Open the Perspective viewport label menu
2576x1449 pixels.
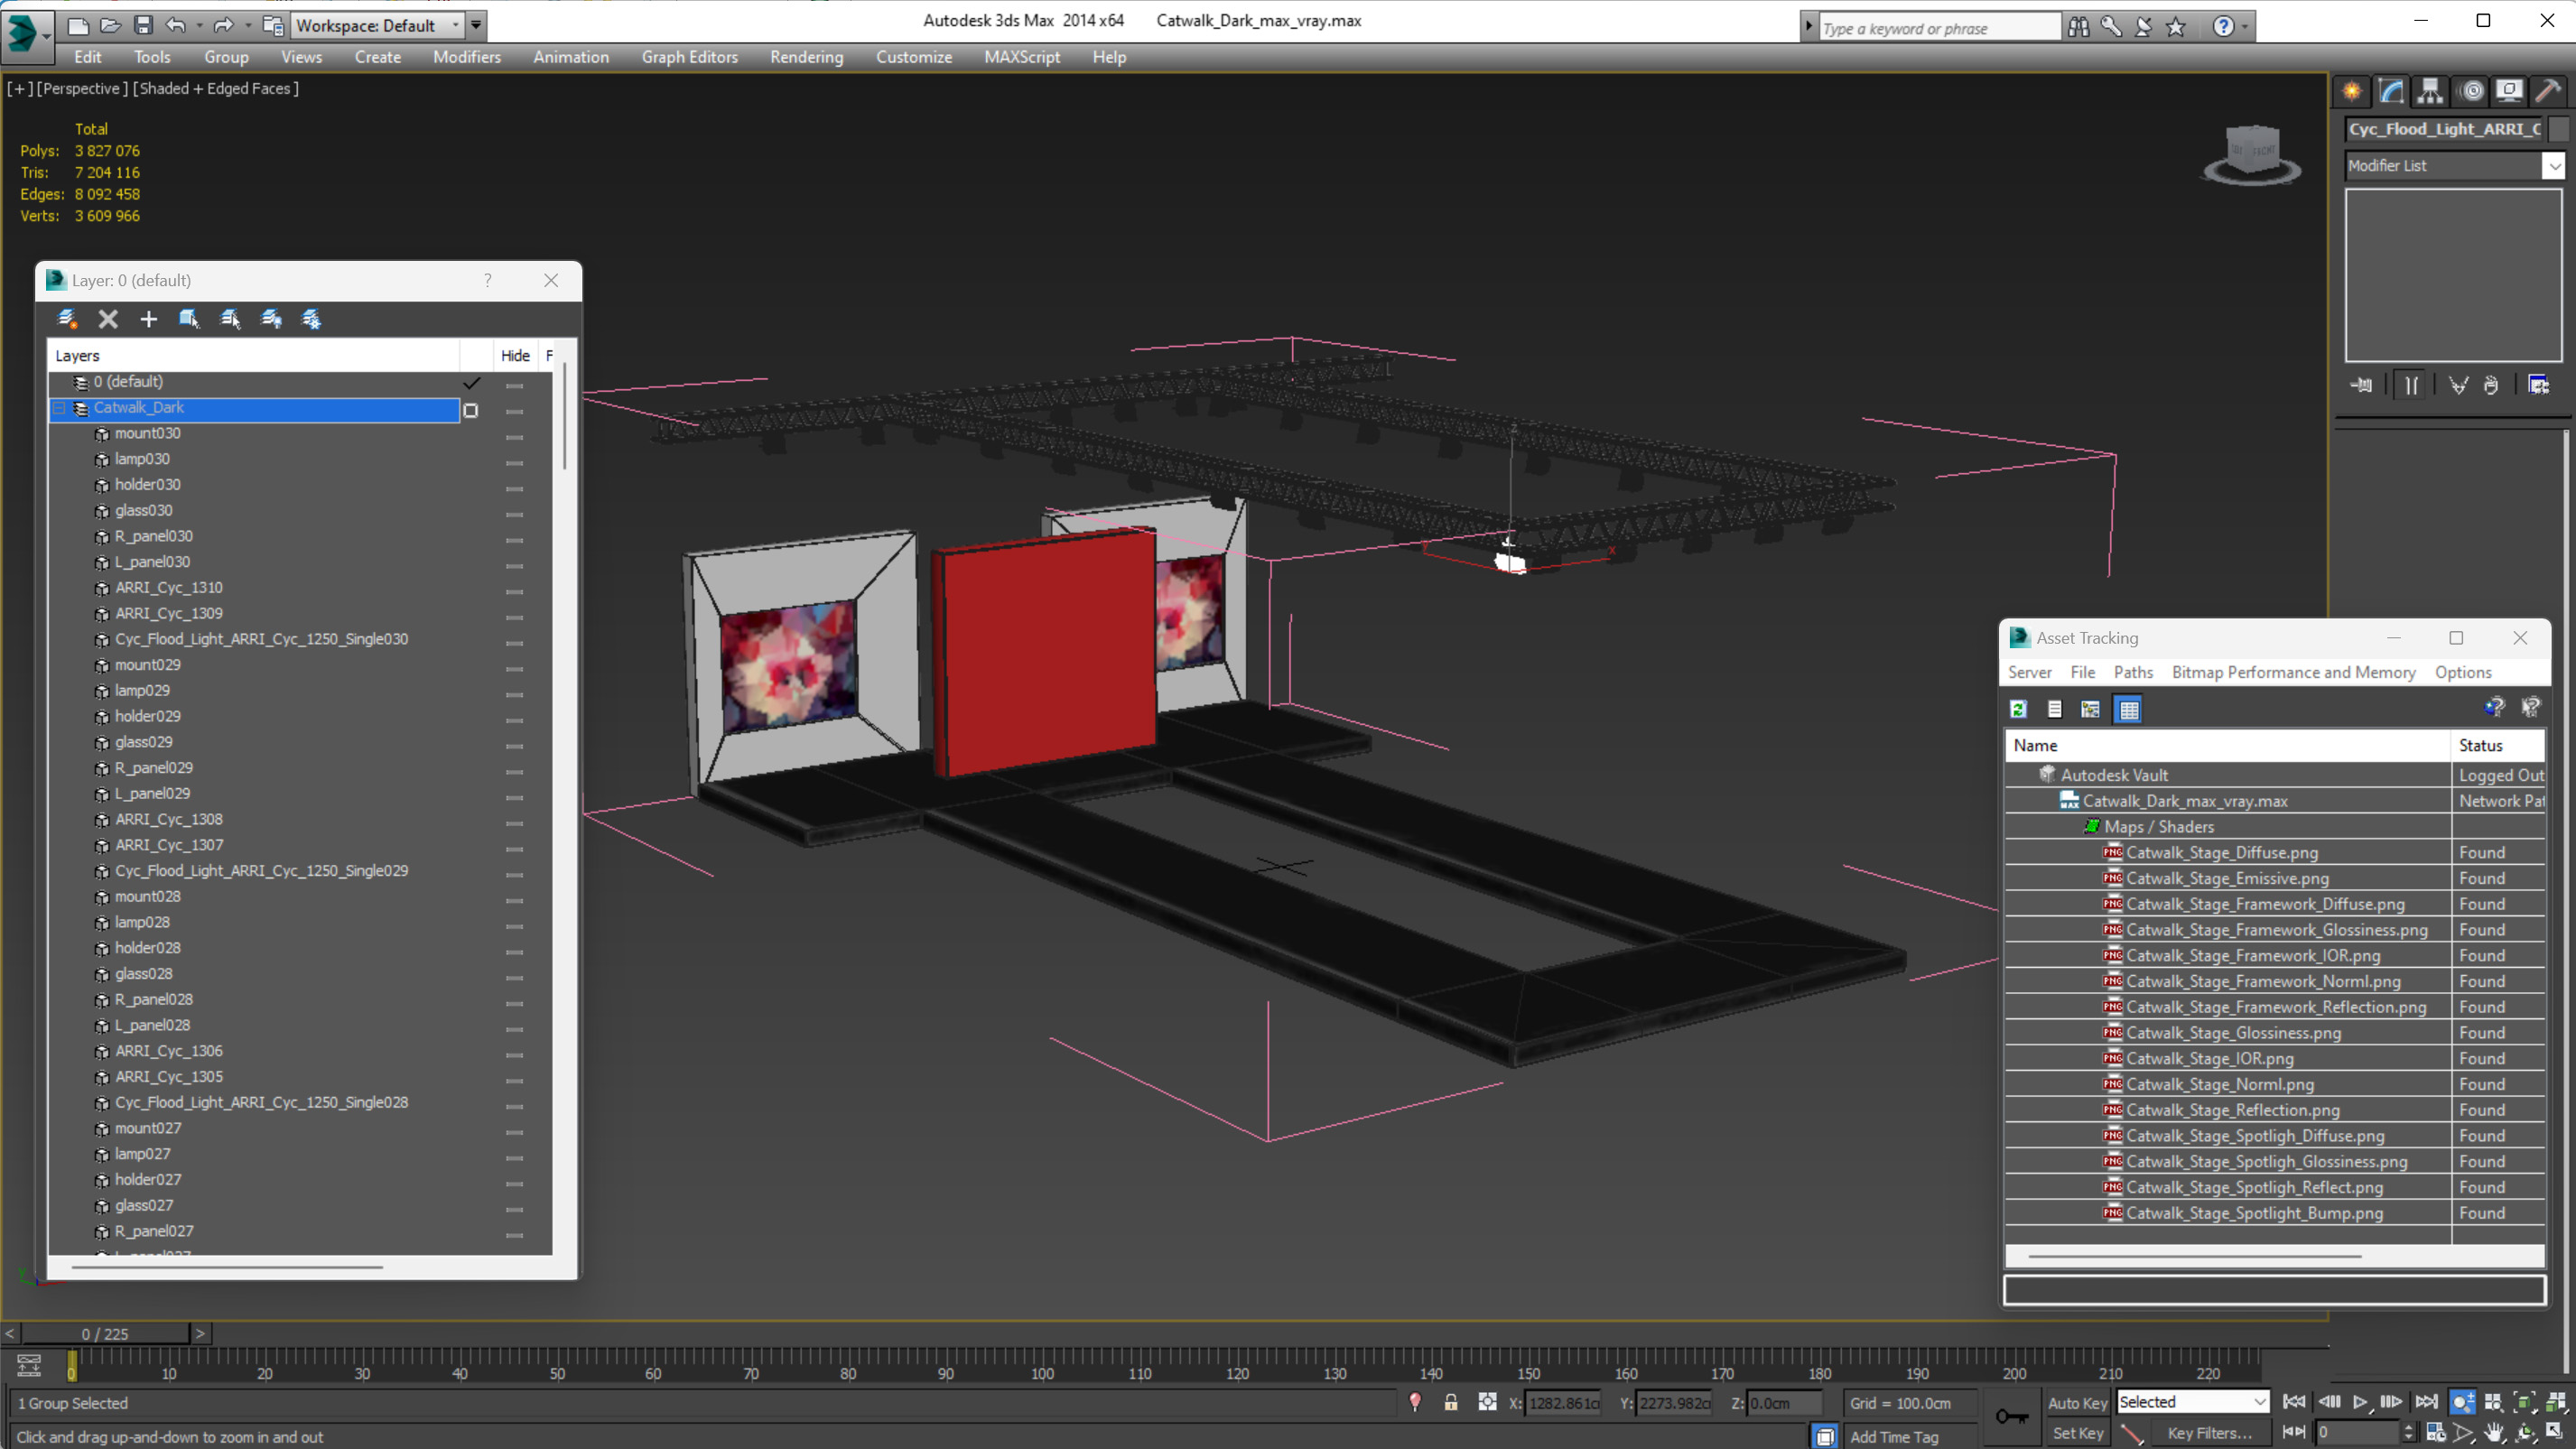coord(82,88)
